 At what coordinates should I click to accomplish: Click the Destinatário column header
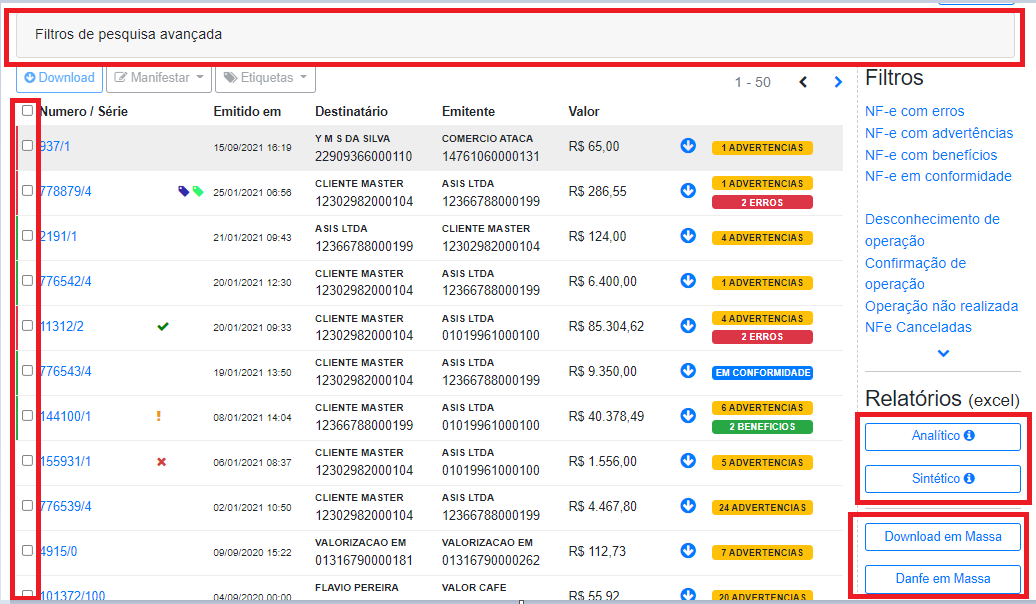352,111
